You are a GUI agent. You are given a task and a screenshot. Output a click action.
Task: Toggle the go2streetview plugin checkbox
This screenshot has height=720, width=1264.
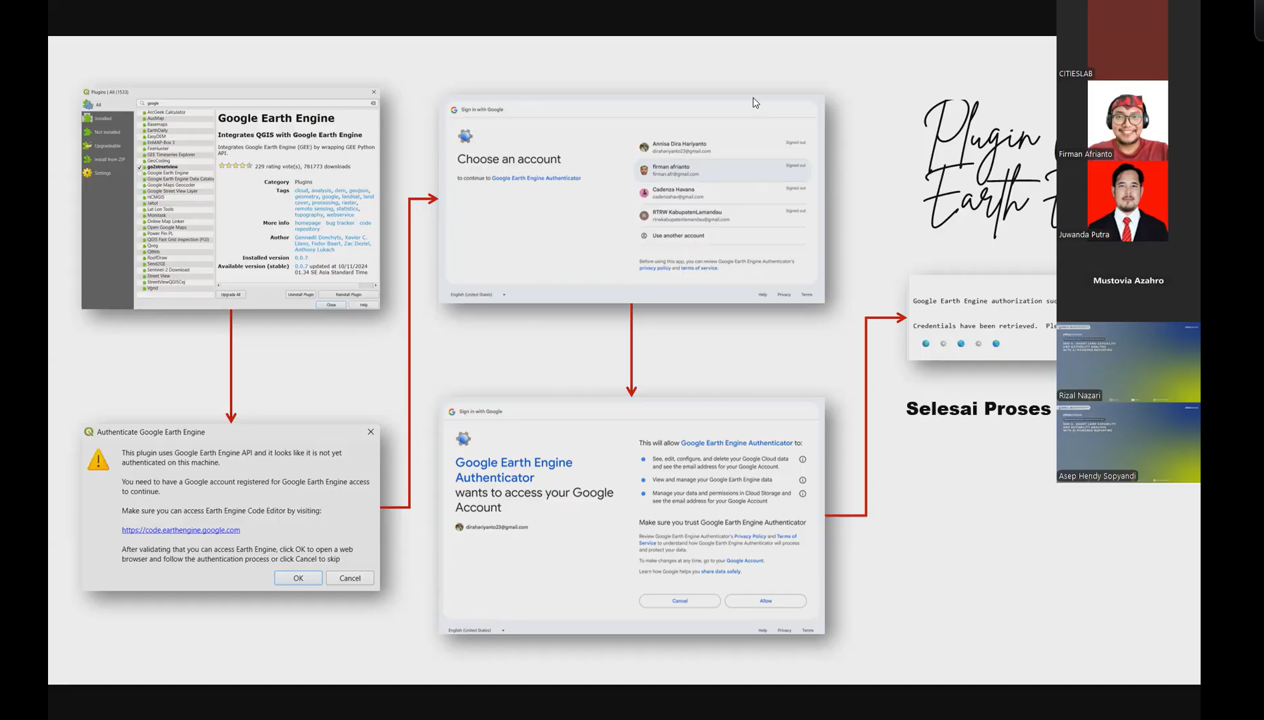[139, 167]
